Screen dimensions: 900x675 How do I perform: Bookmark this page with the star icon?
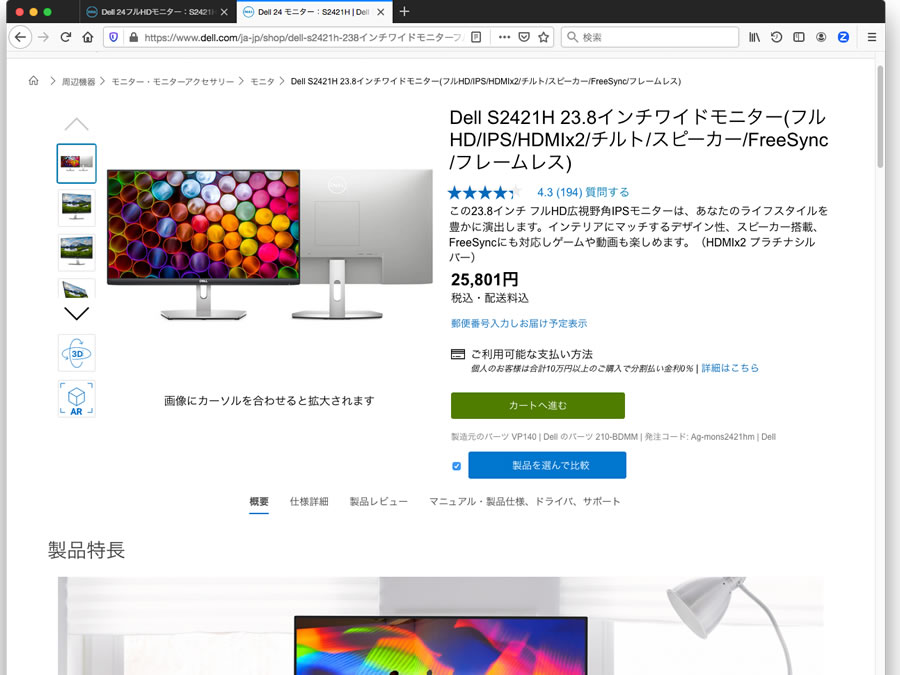544,37
